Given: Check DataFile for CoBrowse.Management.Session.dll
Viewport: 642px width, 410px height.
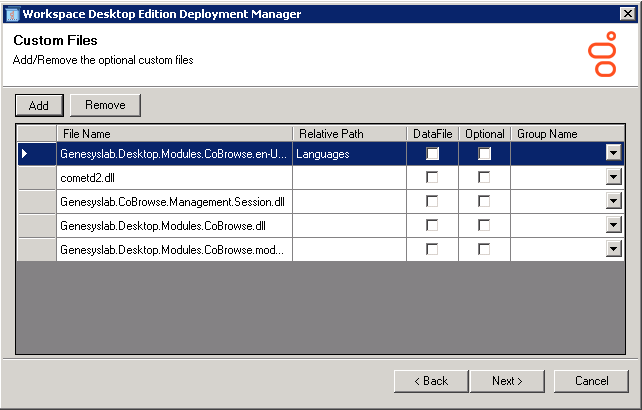Looking at the screenshot, I should coord(432,201).
